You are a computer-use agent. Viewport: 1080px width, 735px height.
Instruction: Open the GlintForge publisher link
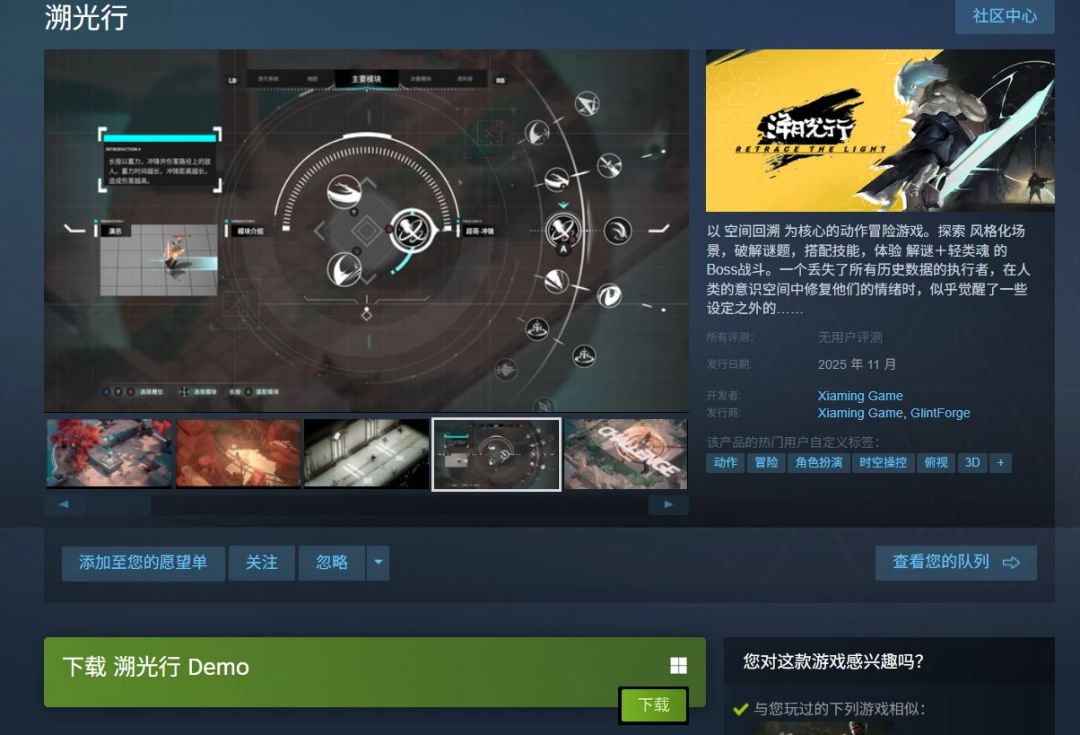point(940,413)
